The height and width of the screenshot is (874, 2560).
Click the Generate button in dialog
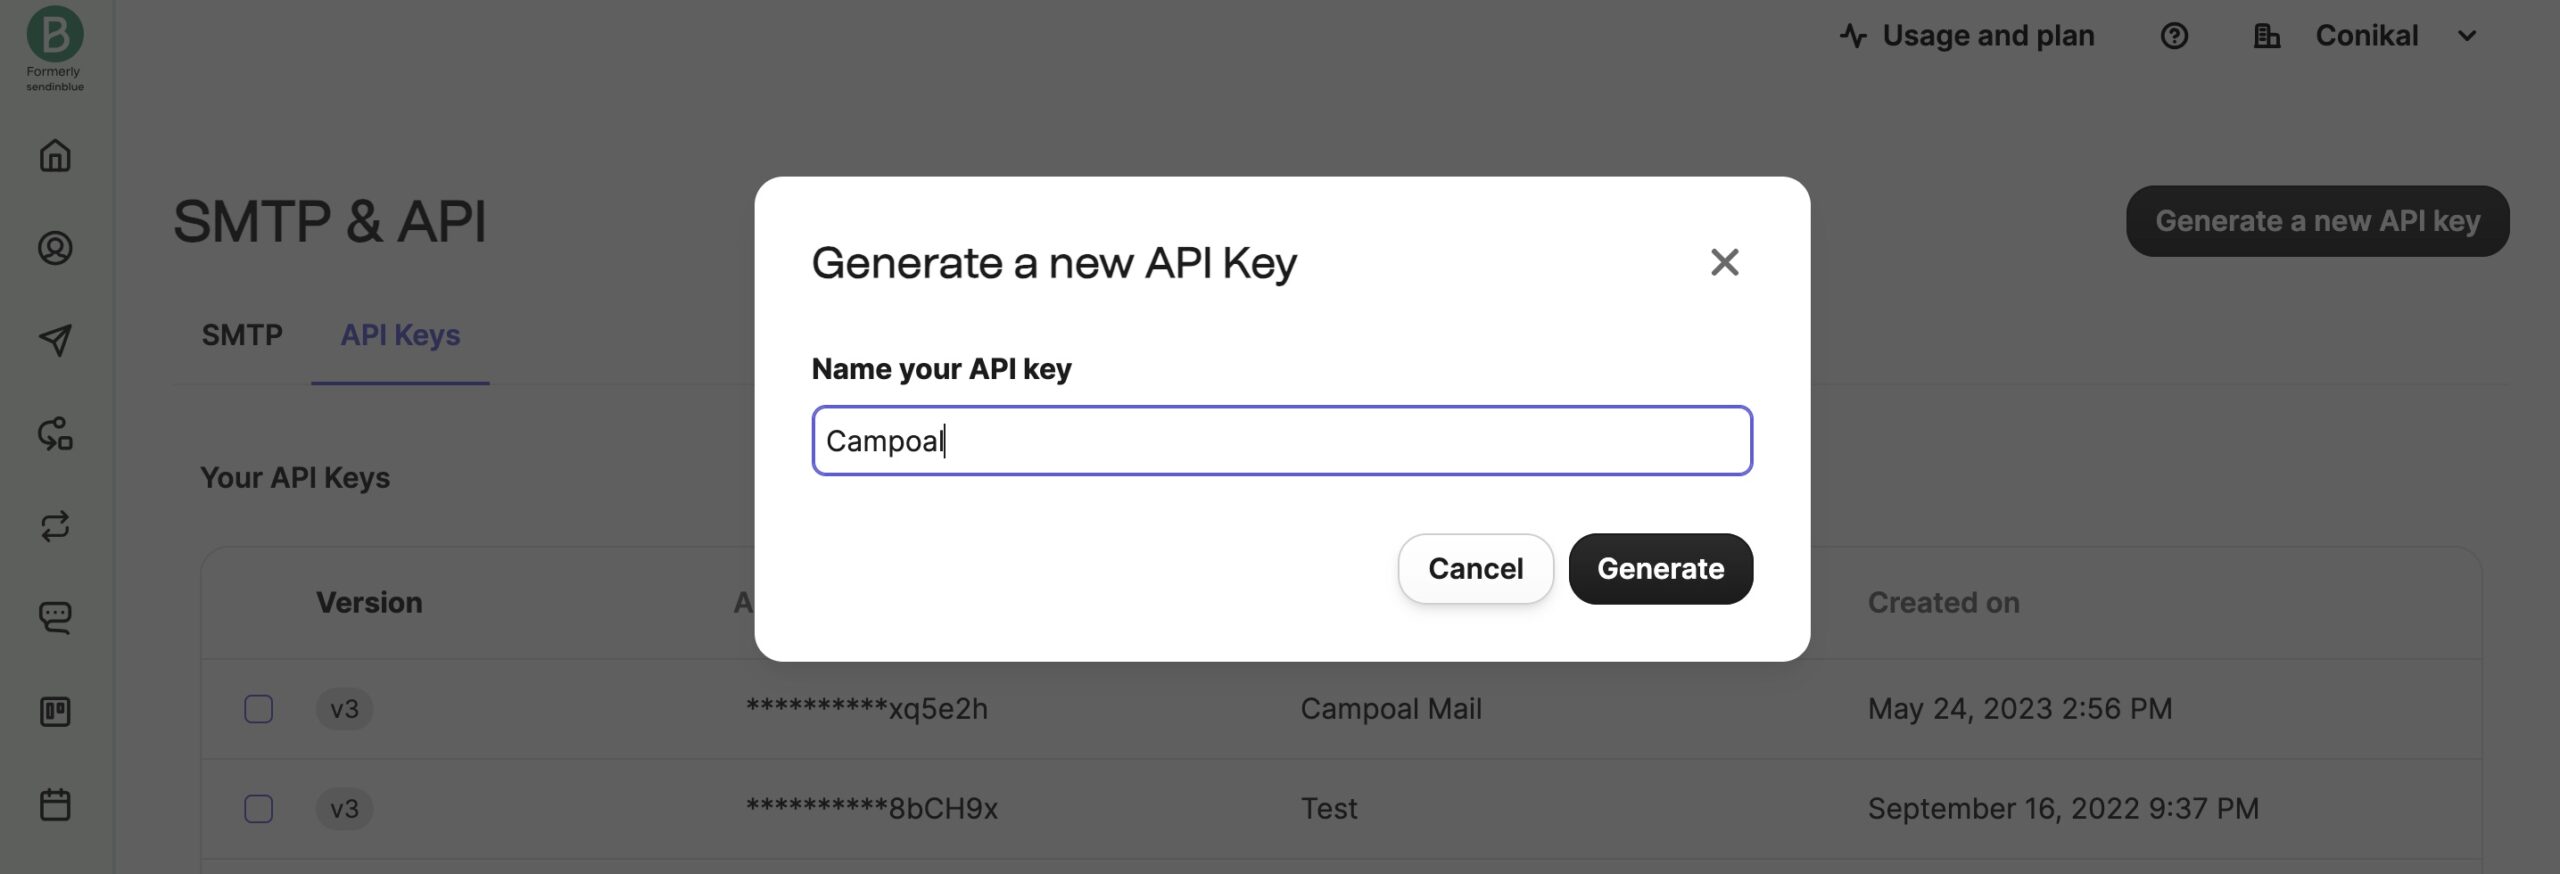pyautogui.click(x=1660, y=568)
